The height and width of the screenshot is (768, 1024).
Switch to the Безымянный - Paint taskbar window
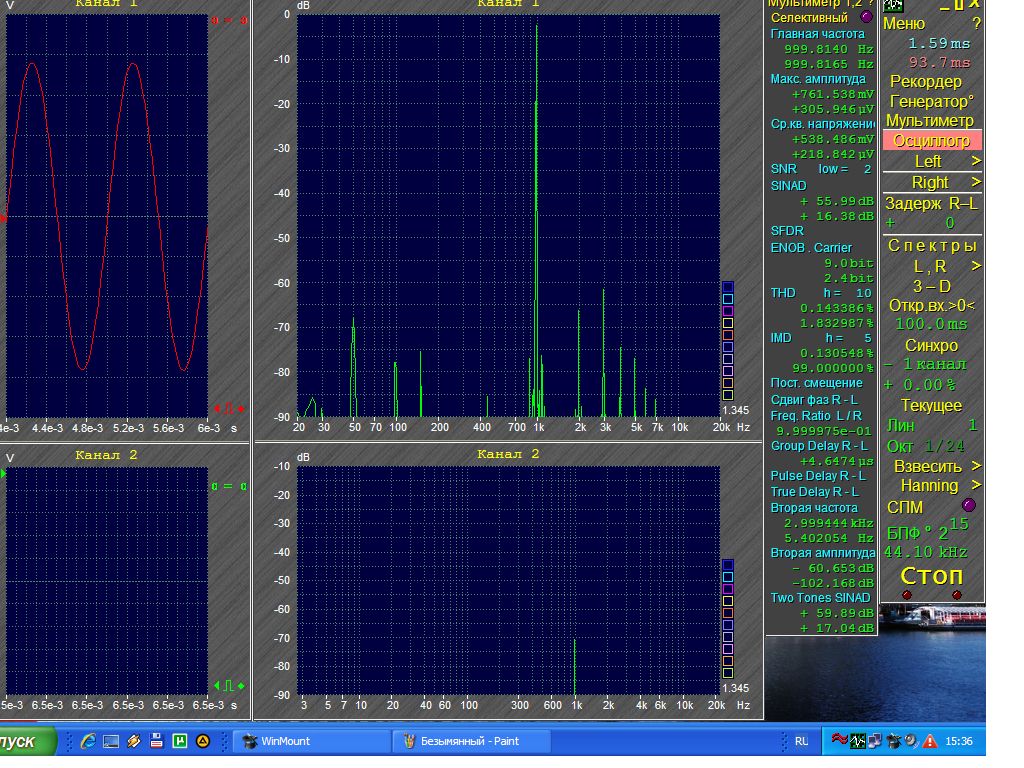pos(470,741)
